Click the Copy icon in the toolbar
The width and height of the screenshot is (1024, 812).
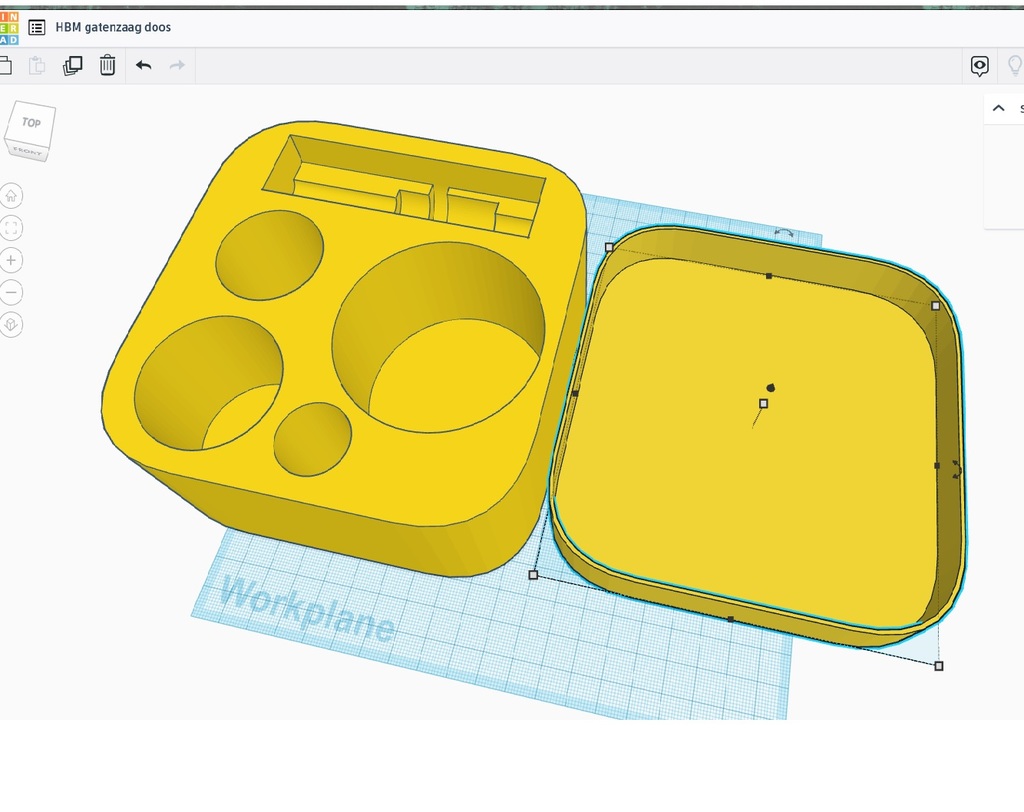(6, 65)
